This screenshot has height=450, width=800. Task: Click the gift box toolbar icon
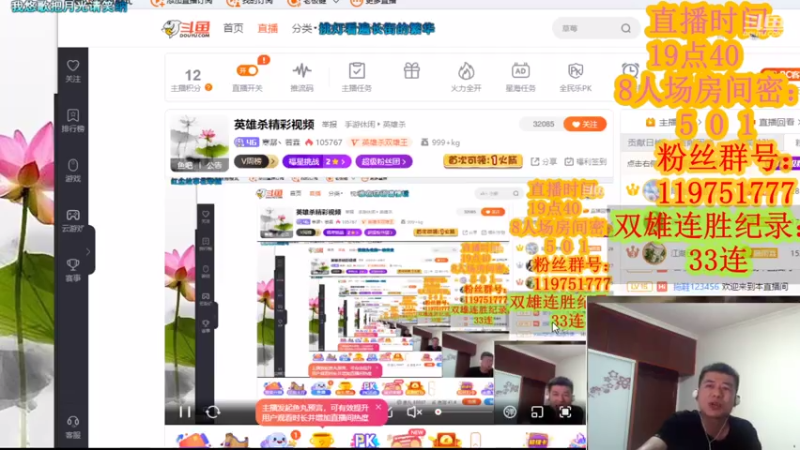(411, 71)
